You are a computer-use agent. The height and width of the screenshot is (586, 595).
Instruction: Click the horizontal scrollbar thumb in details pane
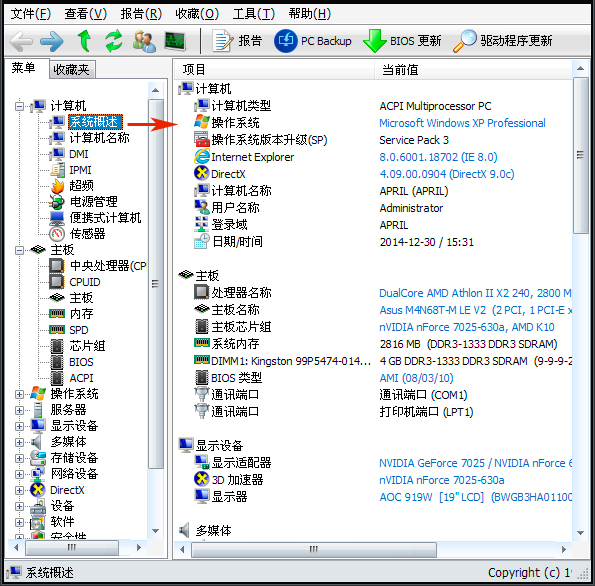point(314,549)
